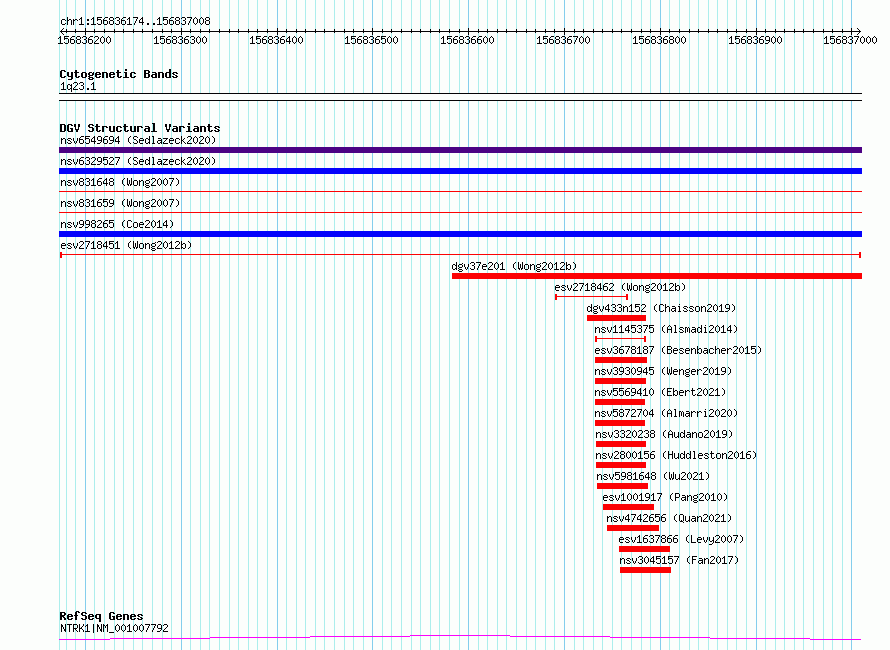Click the blue nsv6329527 variant bar

click(460, 171)
